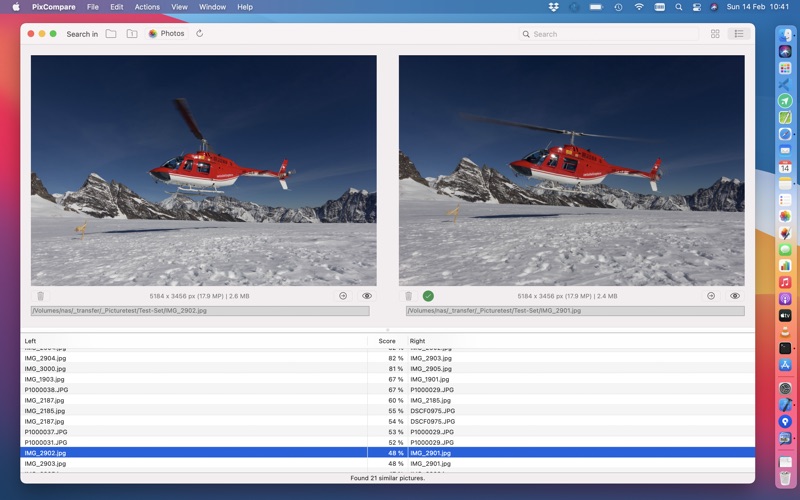The width and height of the screenshot is (800, 500).
Task: Select row IMG_2187.jpg with 60 % score
Action: 388,401
